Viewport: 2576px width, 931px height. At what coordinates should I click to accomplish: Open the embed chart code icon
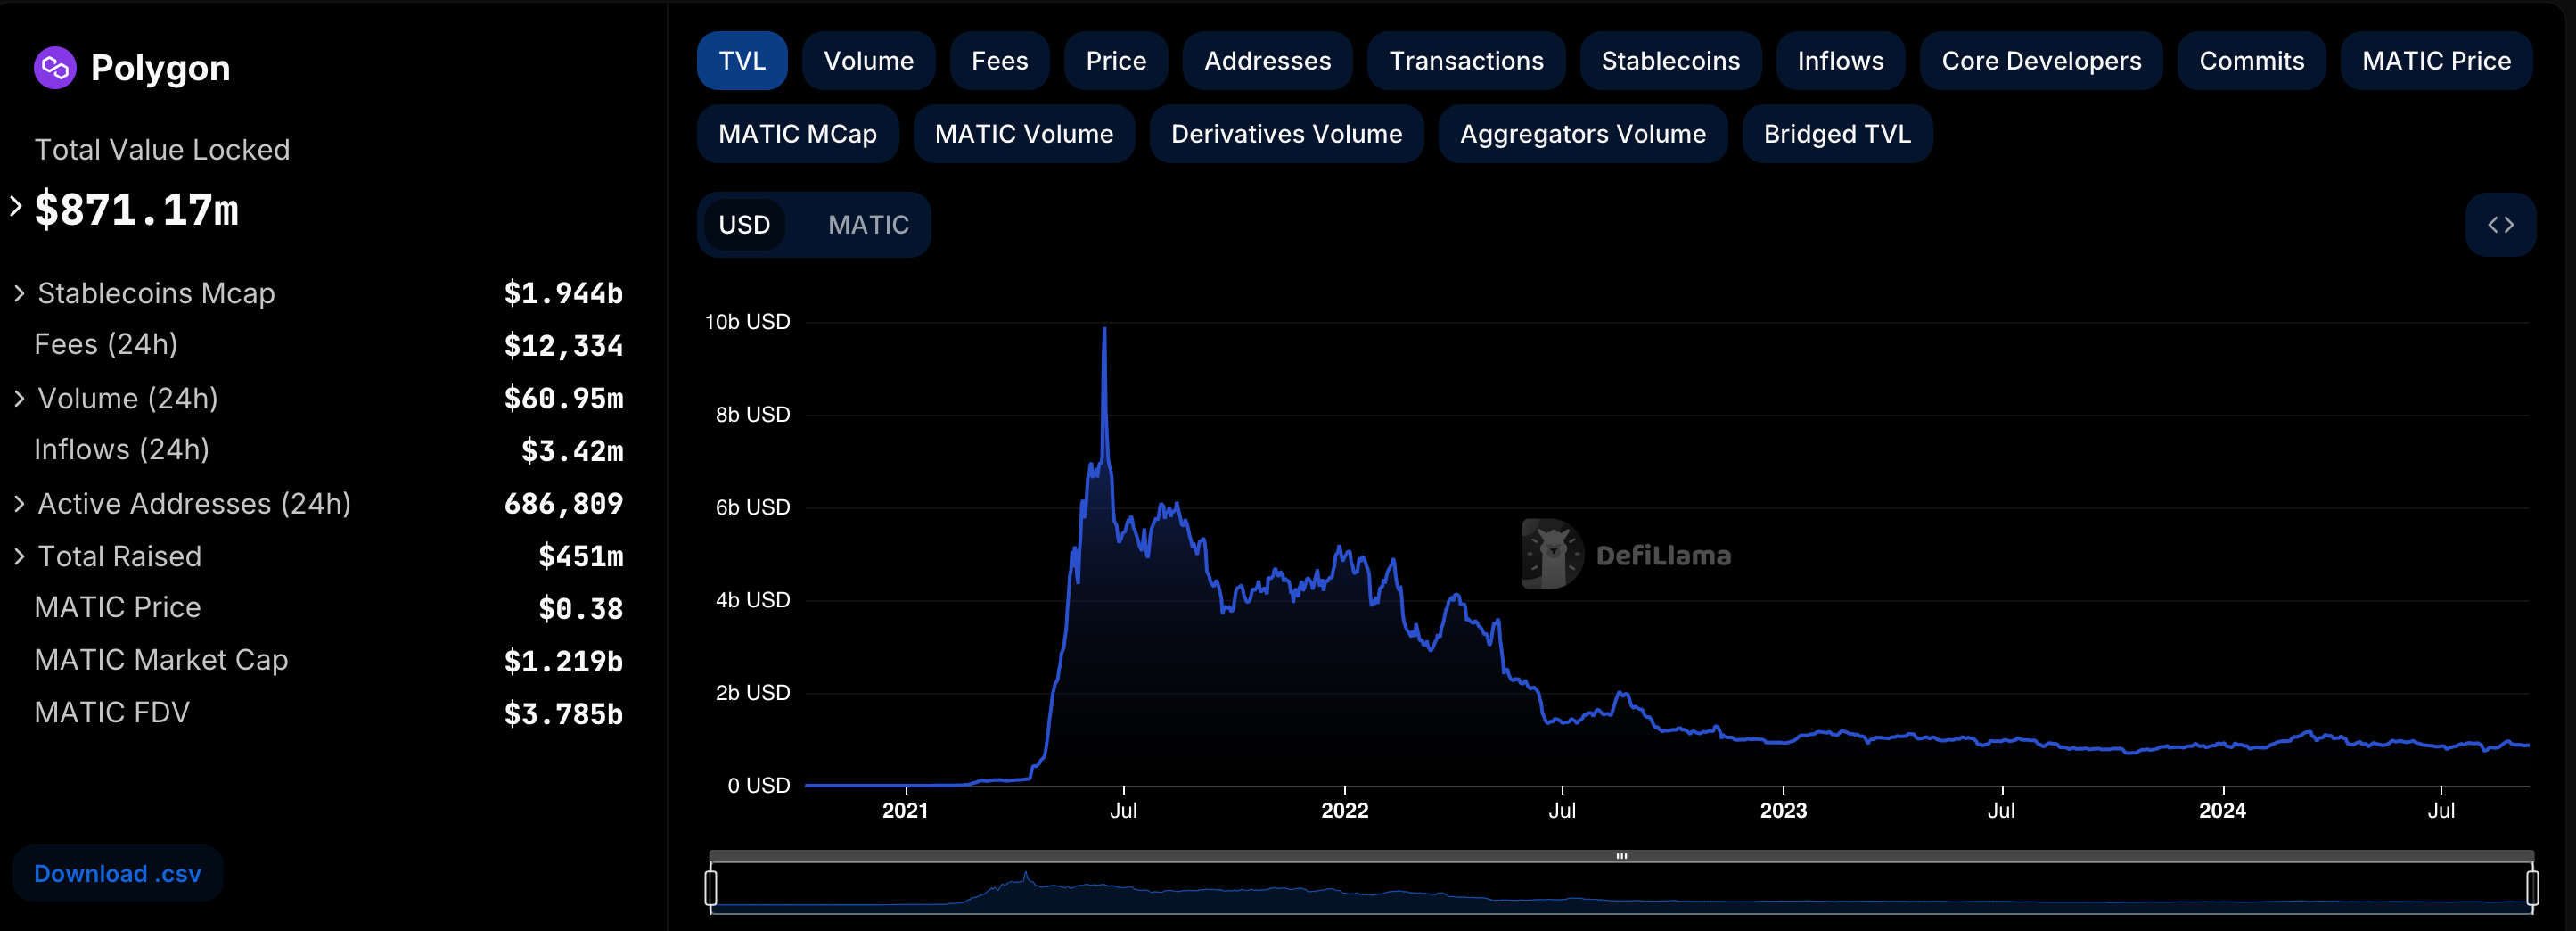click(x=2500, y=225)
